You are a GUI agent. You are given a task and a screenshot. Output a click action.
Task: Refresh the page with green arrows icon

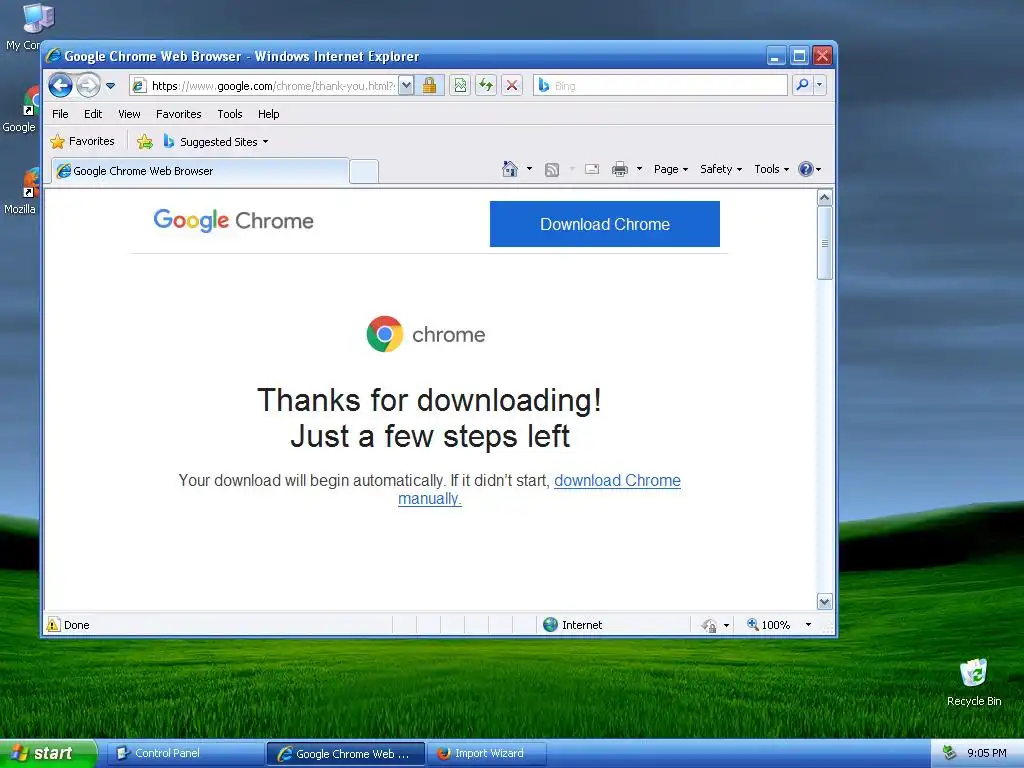coord(486,86)
